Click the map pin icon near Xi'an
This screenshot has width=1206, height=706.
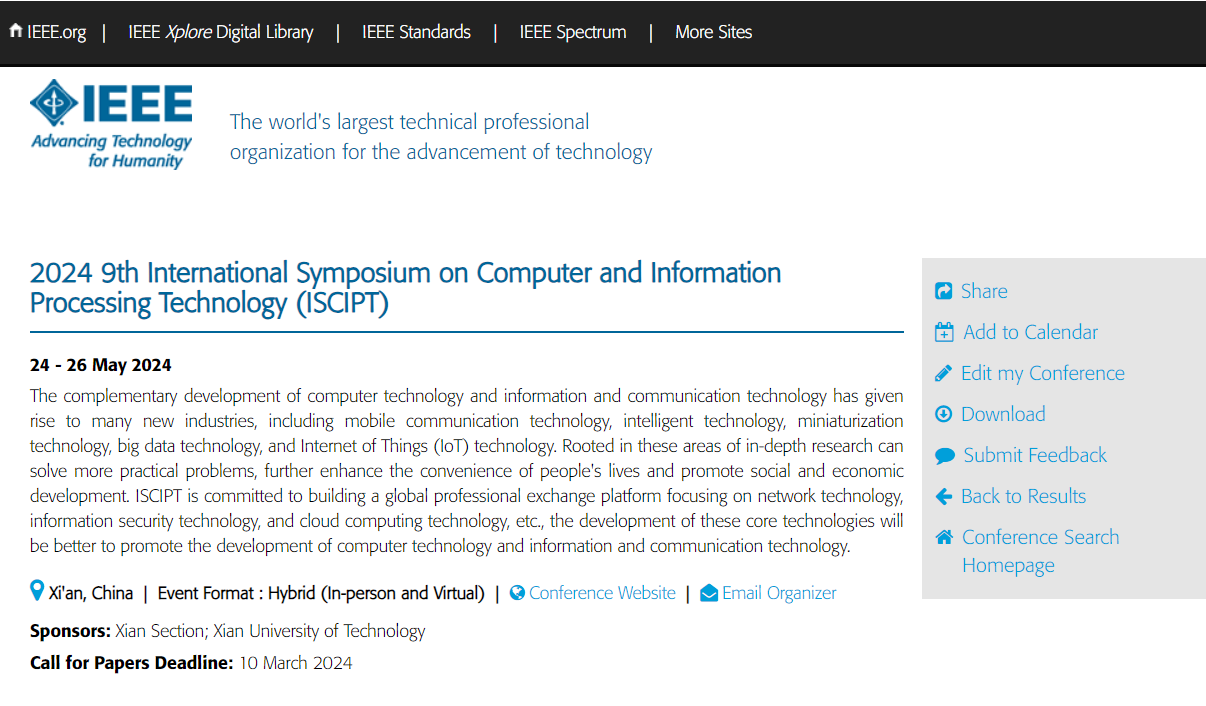[x=37, y=591]
